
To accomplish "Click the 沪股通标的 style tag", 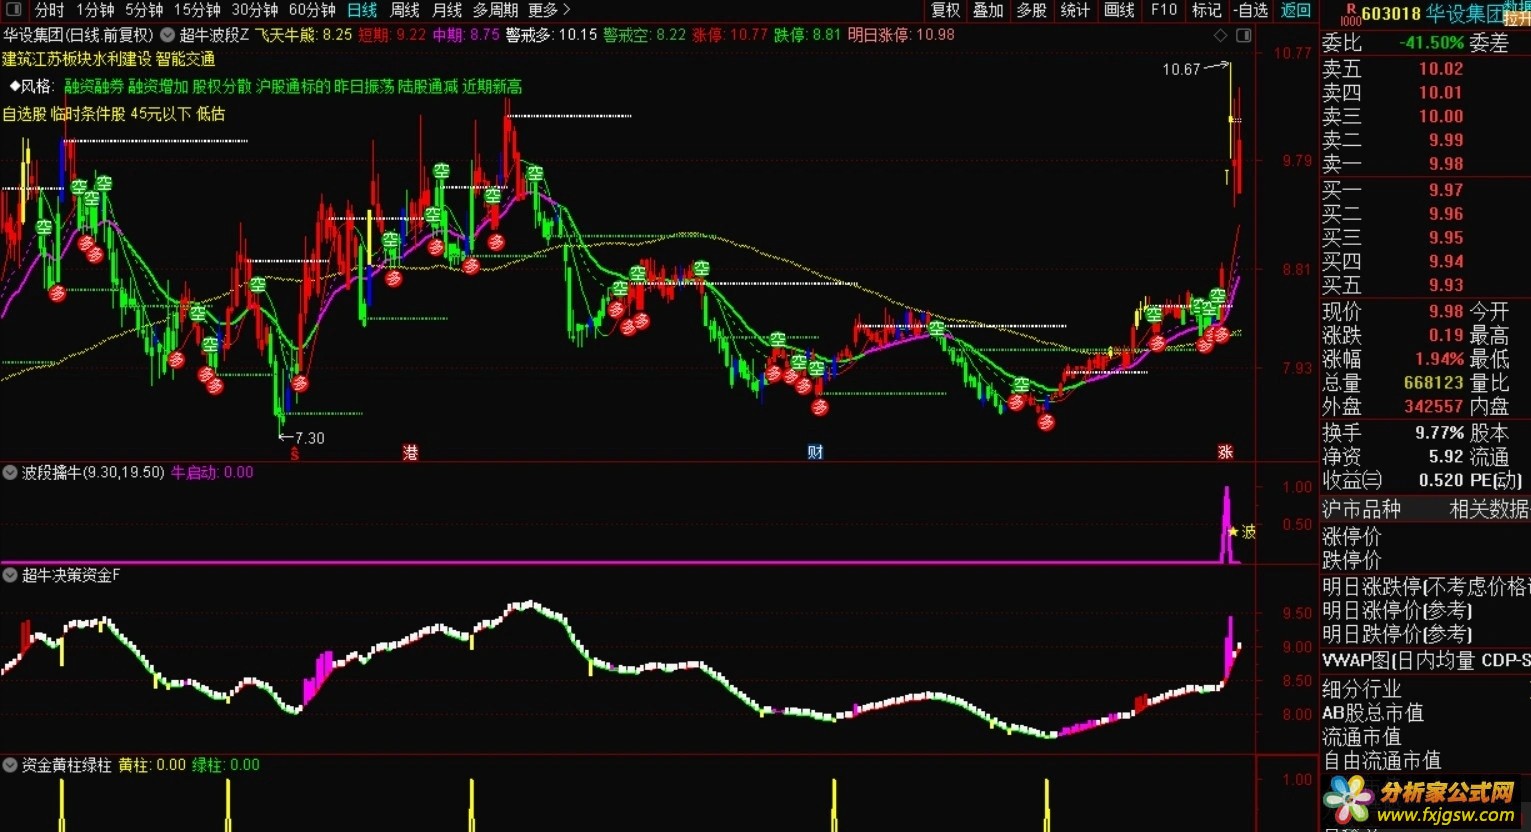I will (293, 87).
